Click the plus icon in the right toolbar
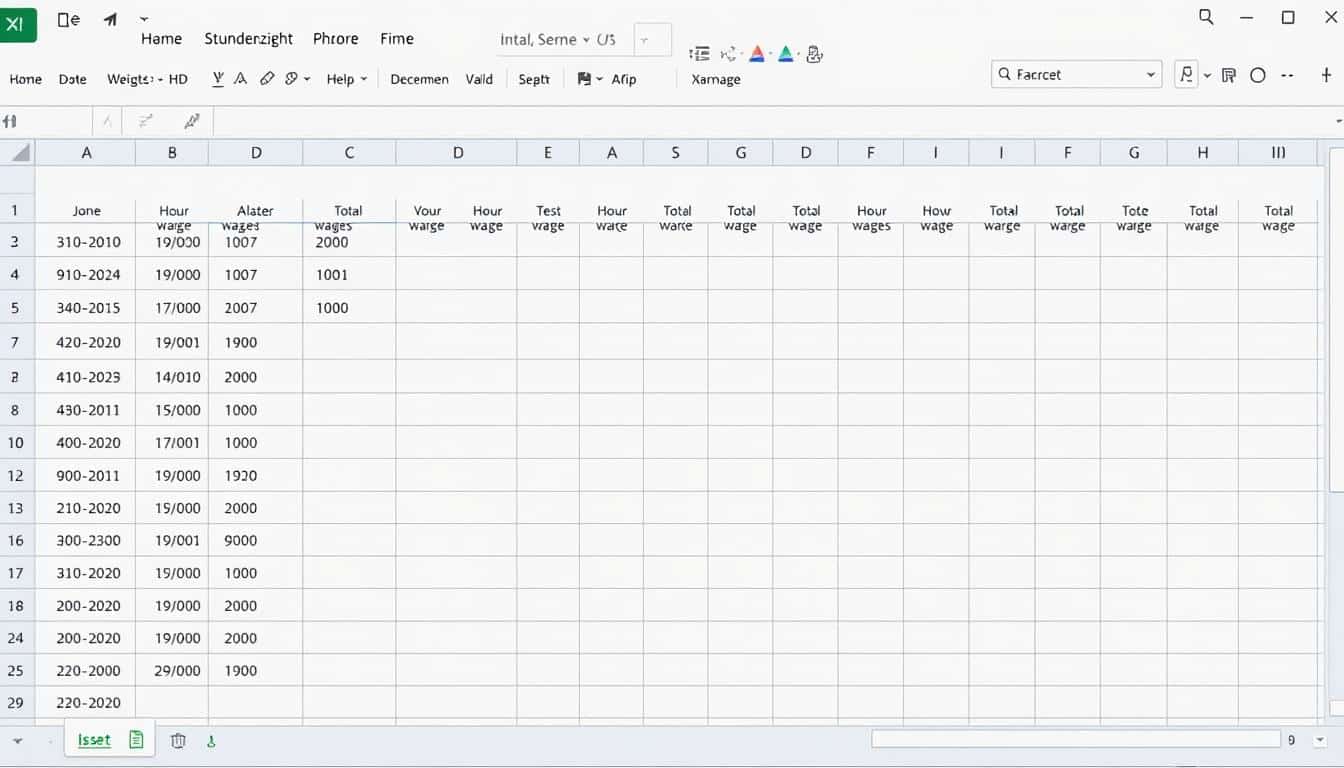1344x768 pixels. tap(1326, 75)
